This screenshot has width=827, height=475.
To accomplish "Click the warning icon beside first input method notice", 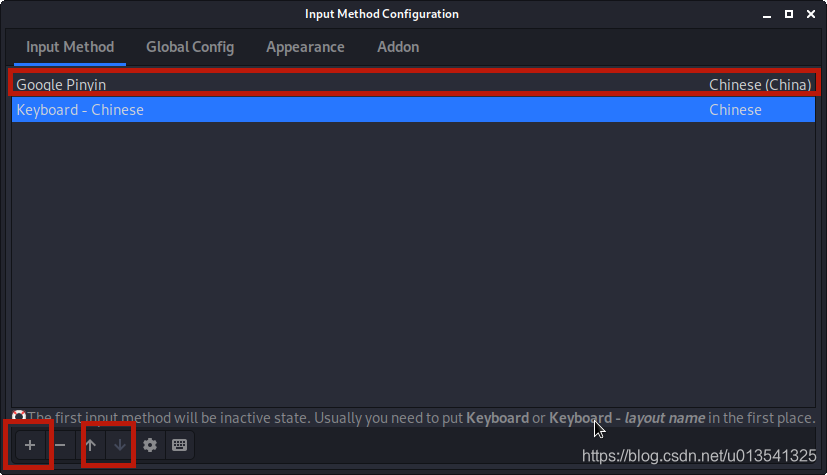I will point(19,416).
